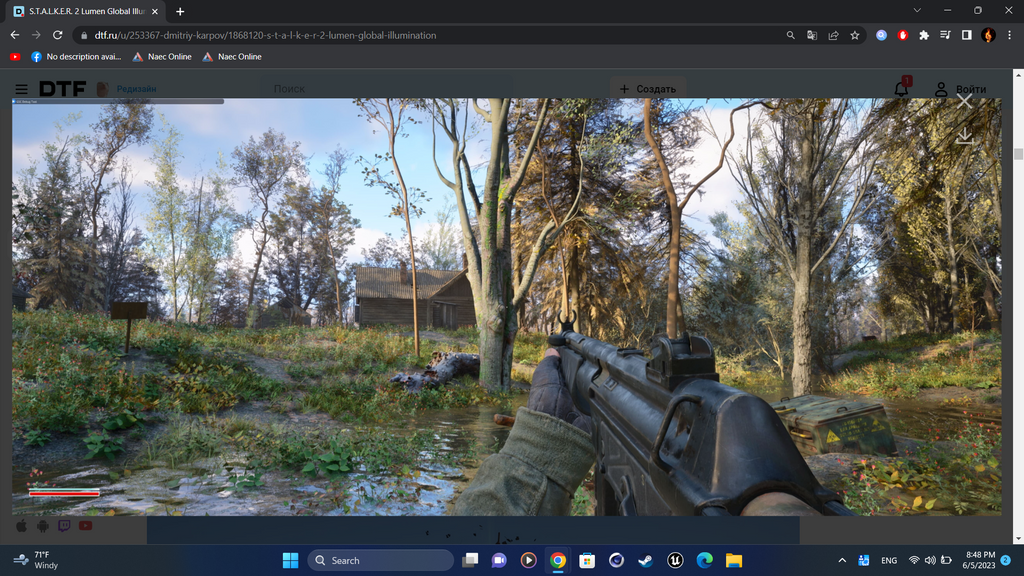The height and width of the screenshot is (576, 1024).
Task: Open the Facebook 'No description avai...' bookmark
Action: click(x=76, y=57)
